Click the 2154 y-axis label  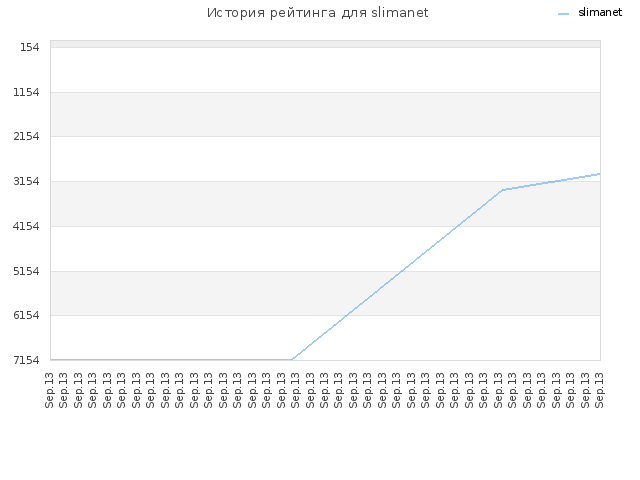27,136
